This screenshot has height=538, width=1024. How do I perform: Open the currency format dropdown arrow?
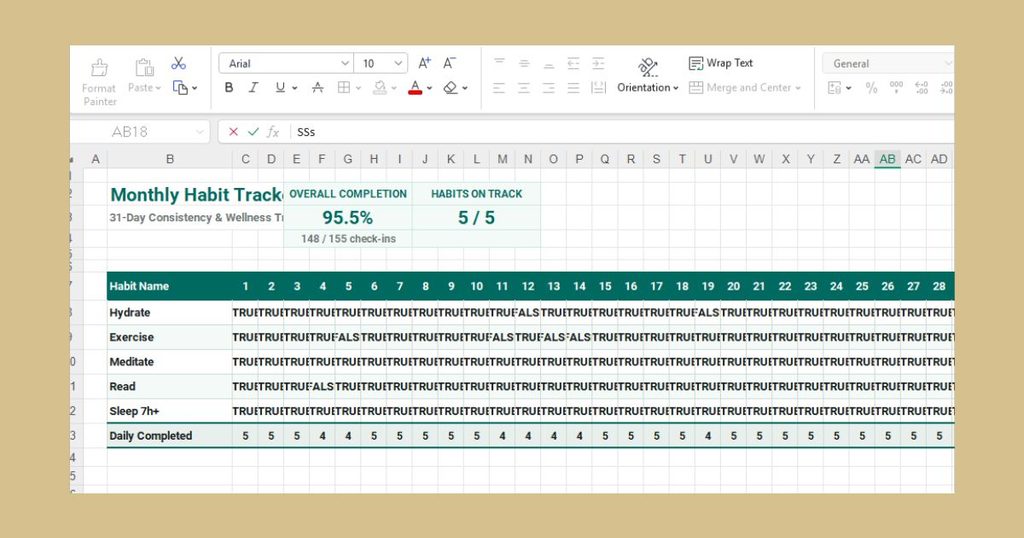(x=848, y=88)
